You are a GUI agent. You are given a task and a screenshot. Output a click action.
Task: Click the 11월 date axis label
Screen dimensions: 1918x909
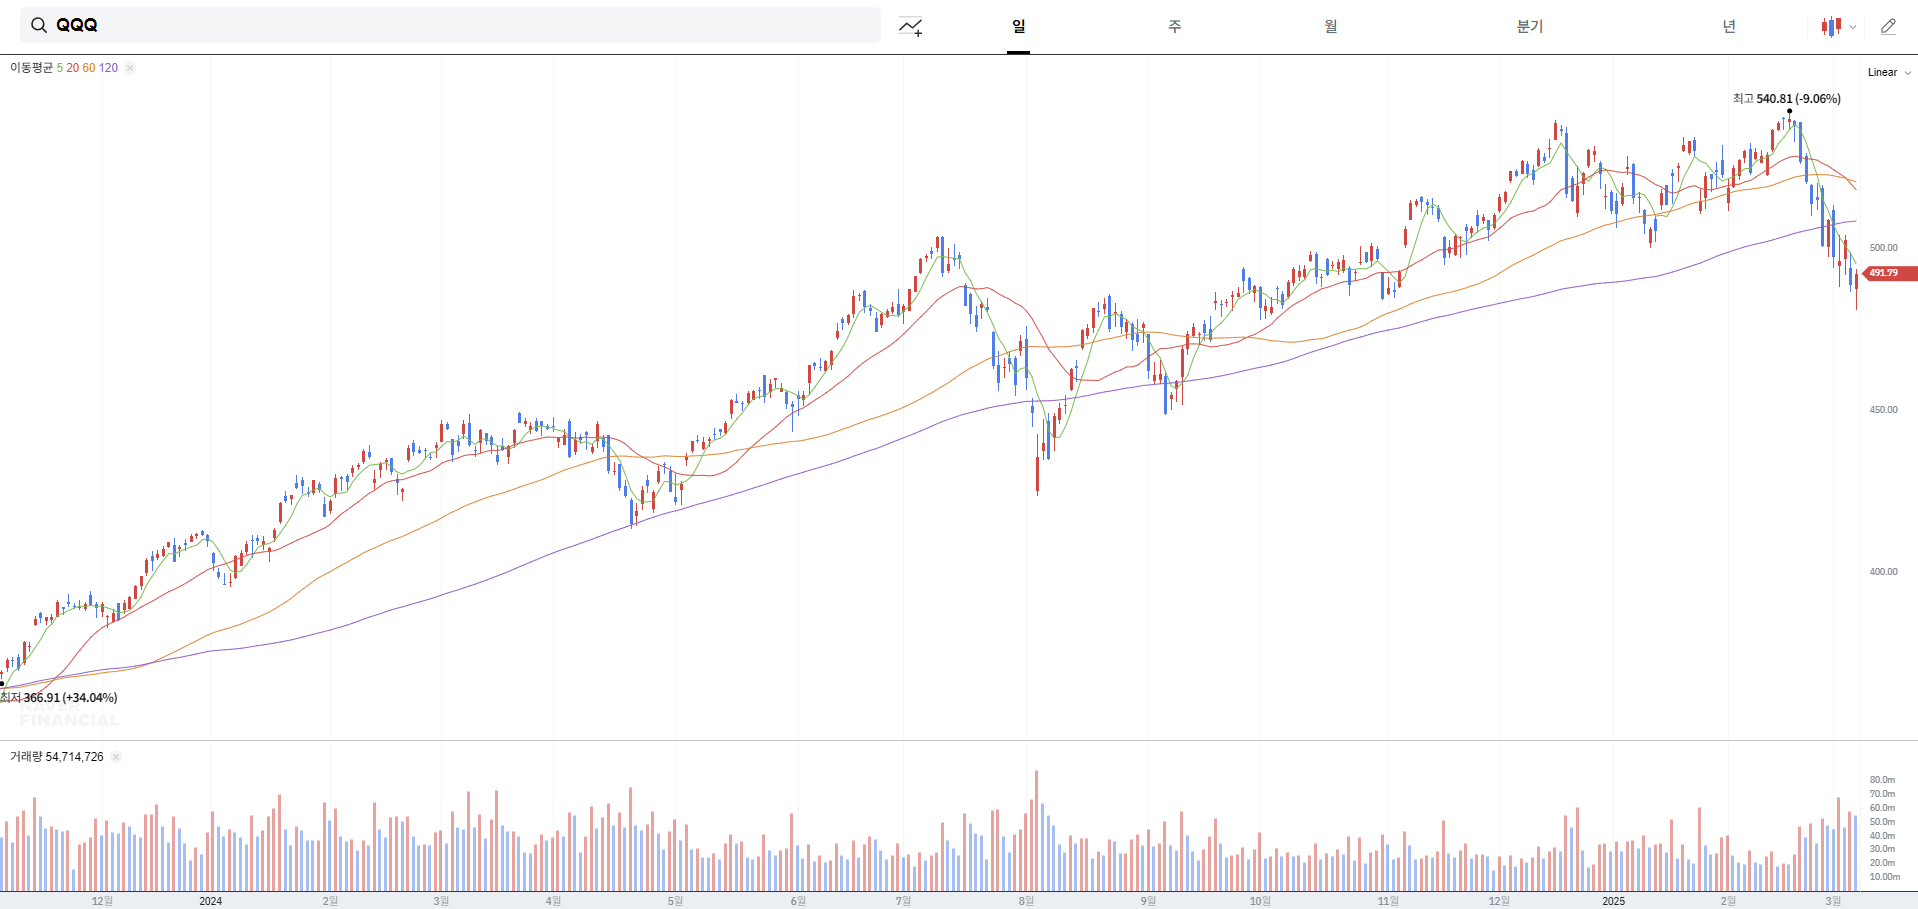[1388, 901]
